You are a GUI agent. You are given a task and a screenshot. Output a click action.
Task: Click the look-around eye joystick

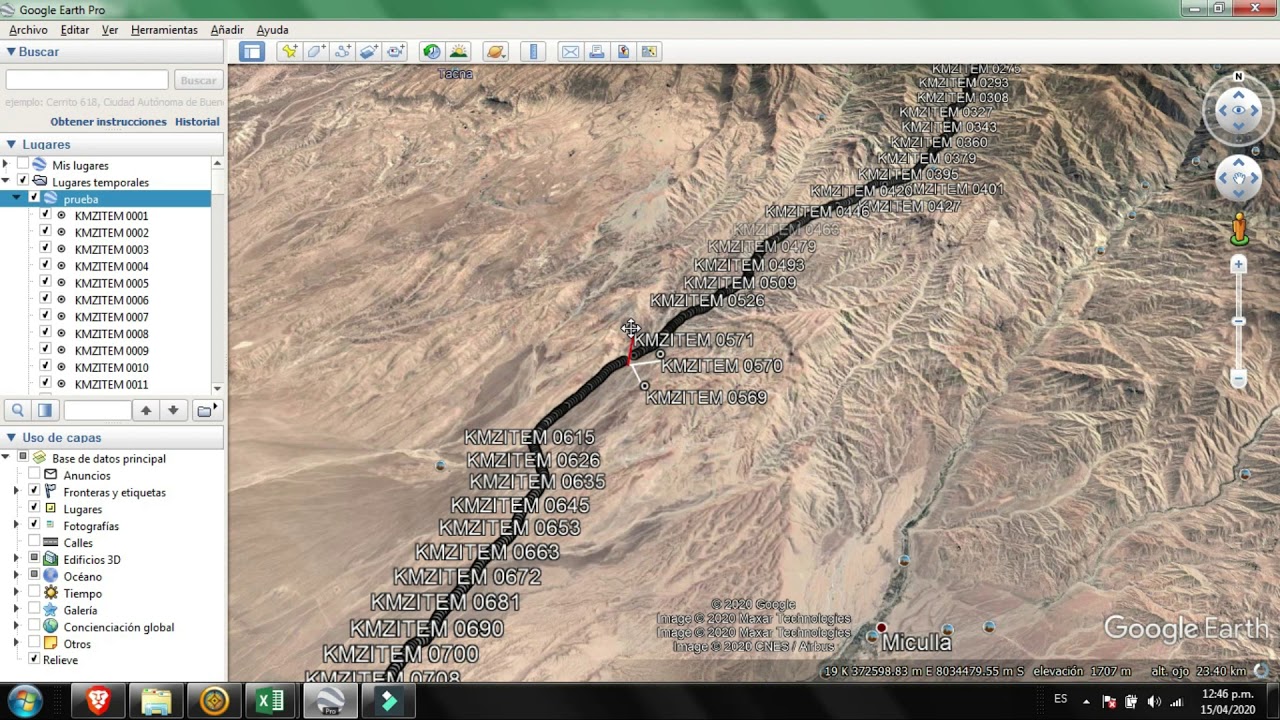[1238, 110]
